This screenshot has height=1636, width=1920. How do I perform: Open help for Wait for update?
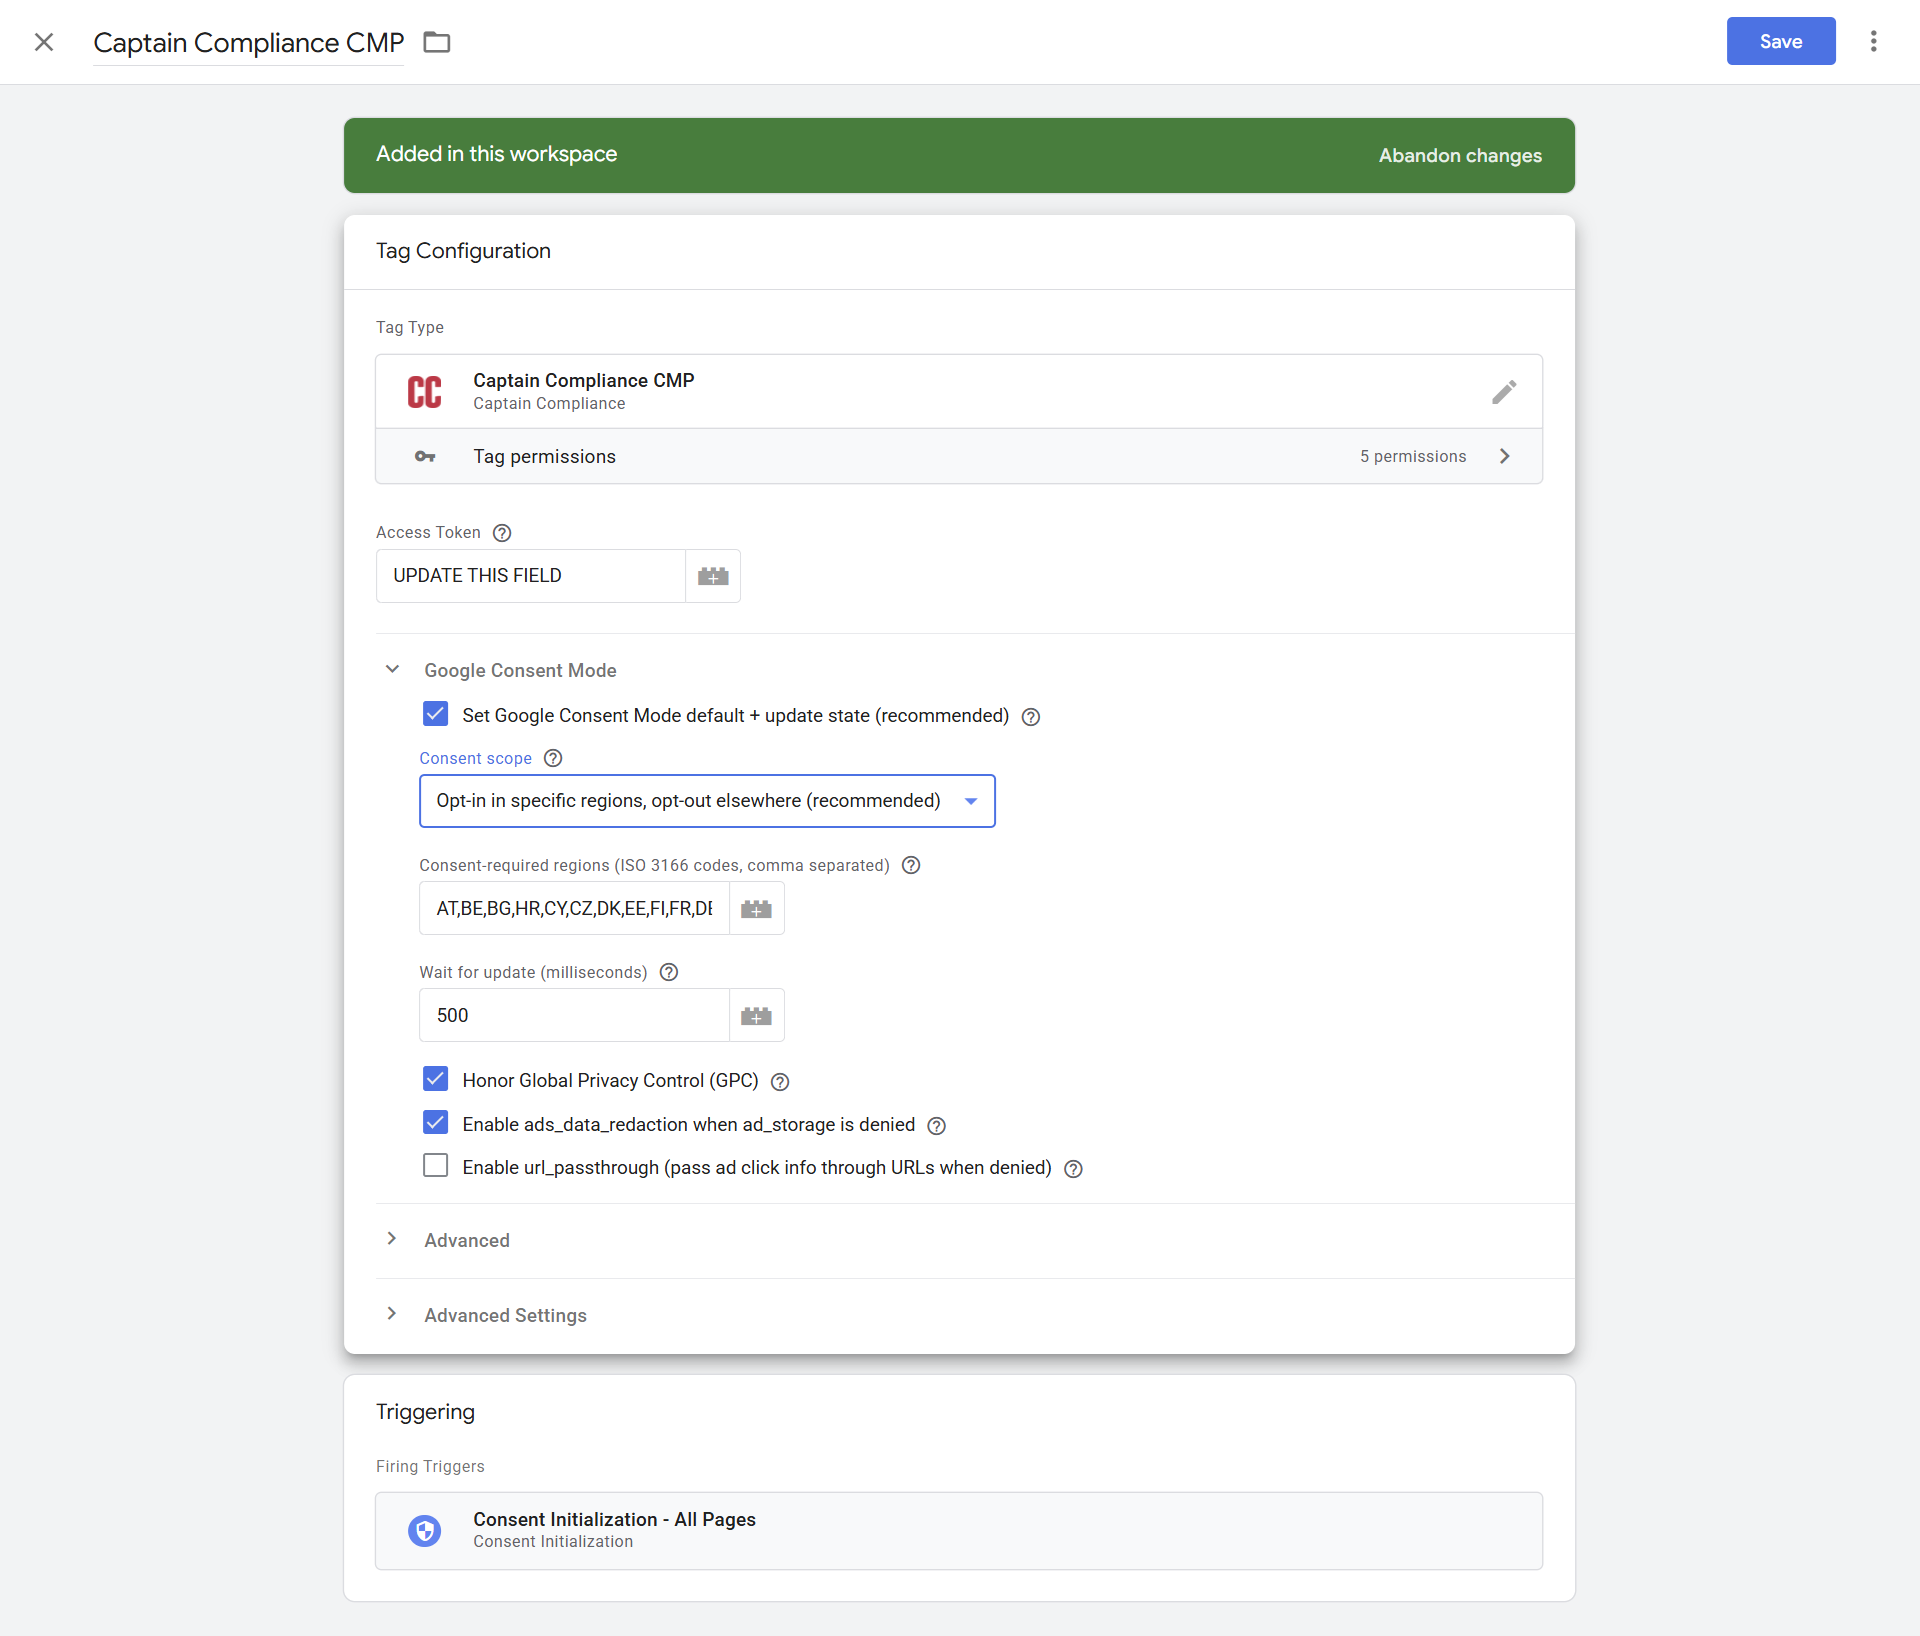pyautogui.click(x=669, y=972)
